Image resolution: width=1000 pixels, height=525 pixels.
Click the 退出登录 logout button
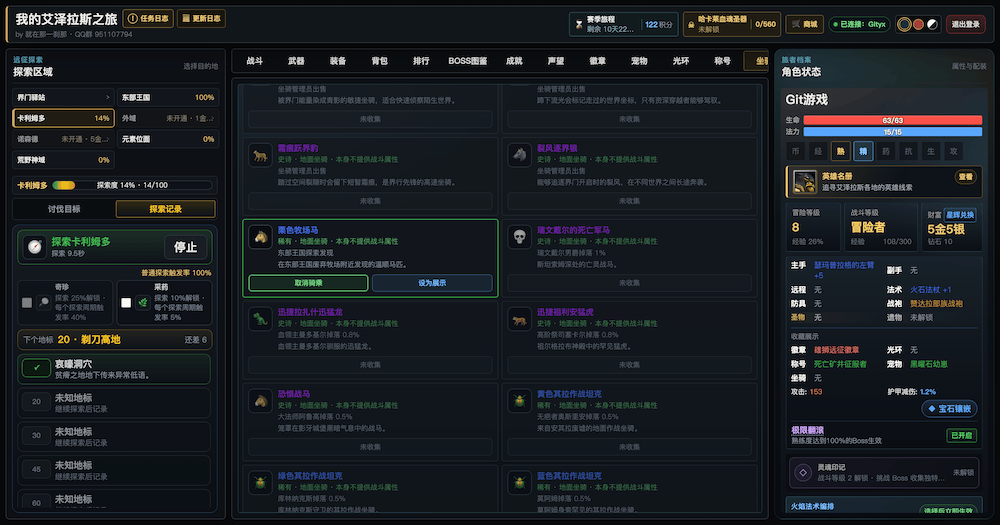(966, 24)
